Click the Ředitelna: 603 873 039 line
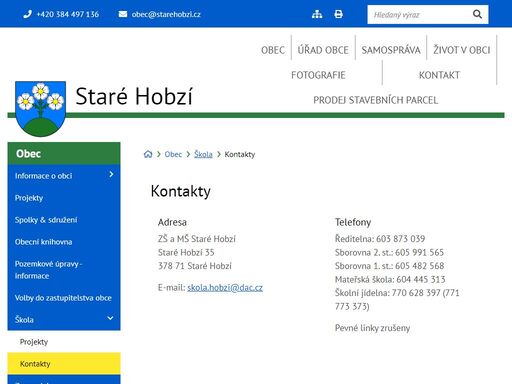The height and width of the screenshot is (384, 512). point(380,239)
